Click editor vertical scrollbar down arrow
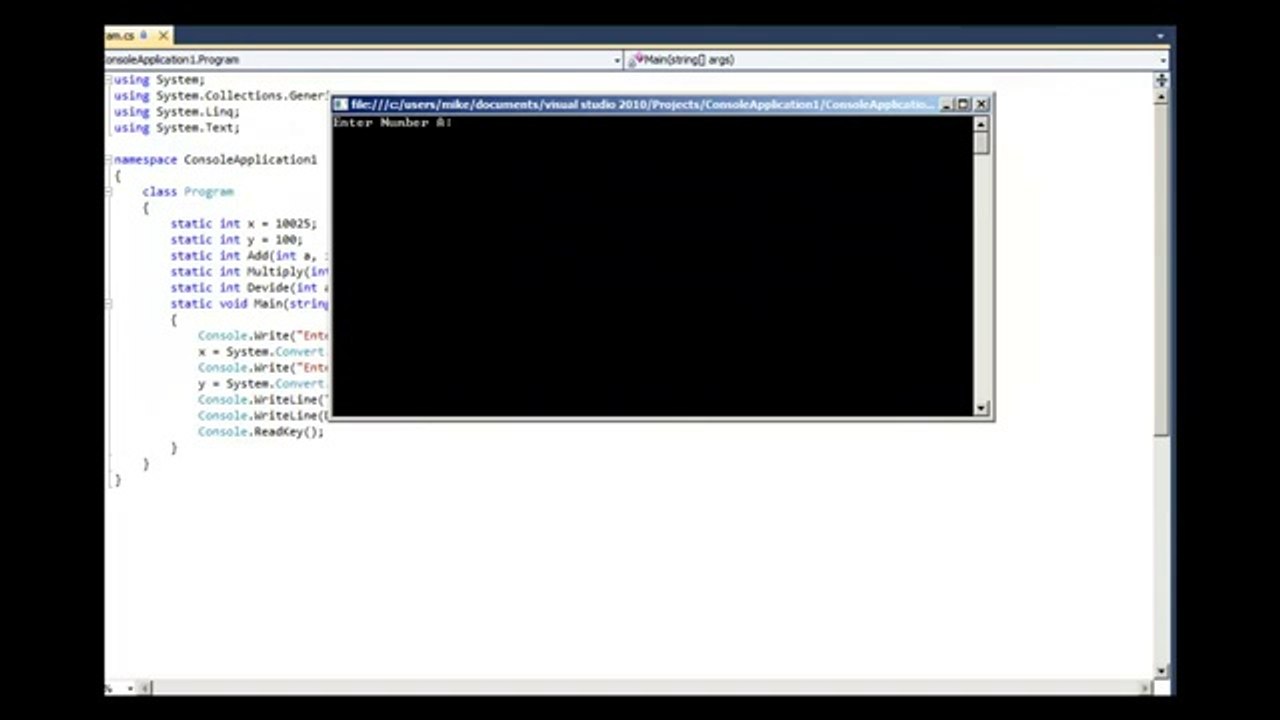The image size is (1280, 720). pos(1161,671)
